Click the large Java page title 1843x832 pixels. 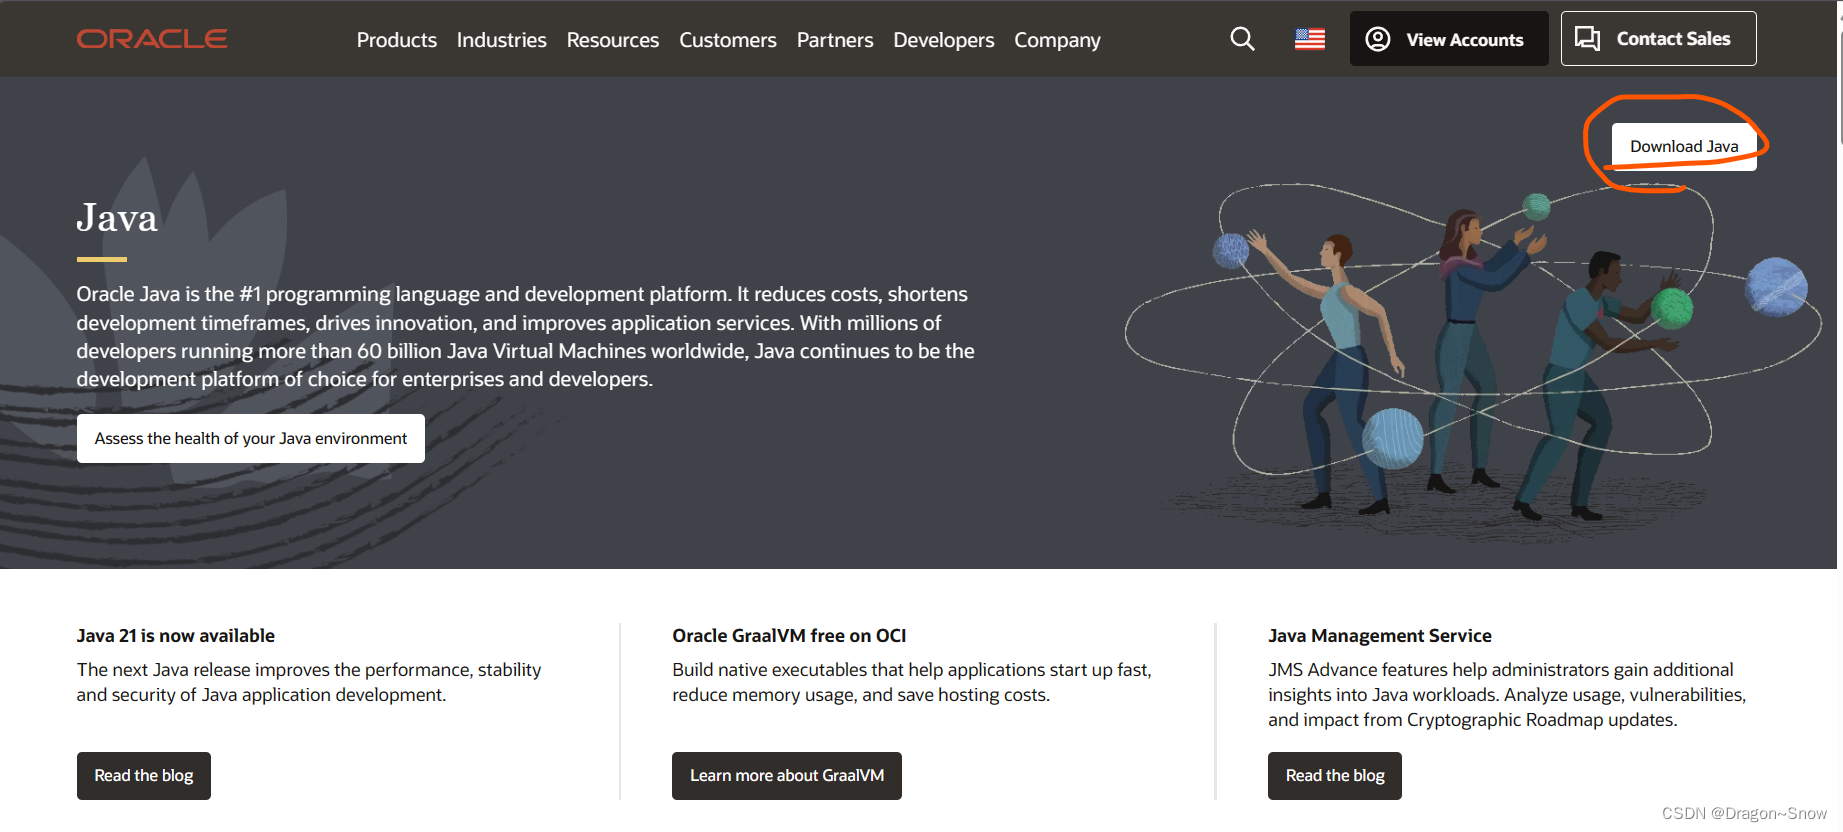[117, 218]
